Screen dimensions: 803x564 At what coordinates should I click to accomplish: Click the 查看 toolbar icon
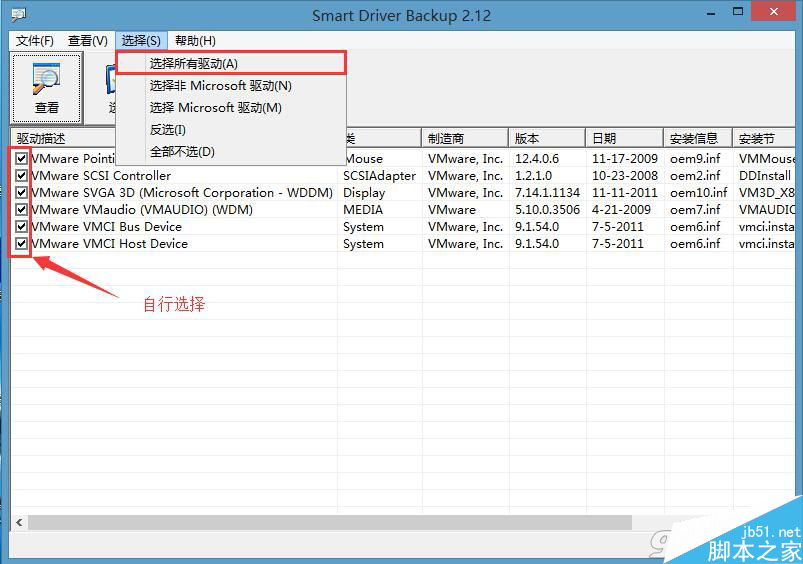click(x=46, y=87)
